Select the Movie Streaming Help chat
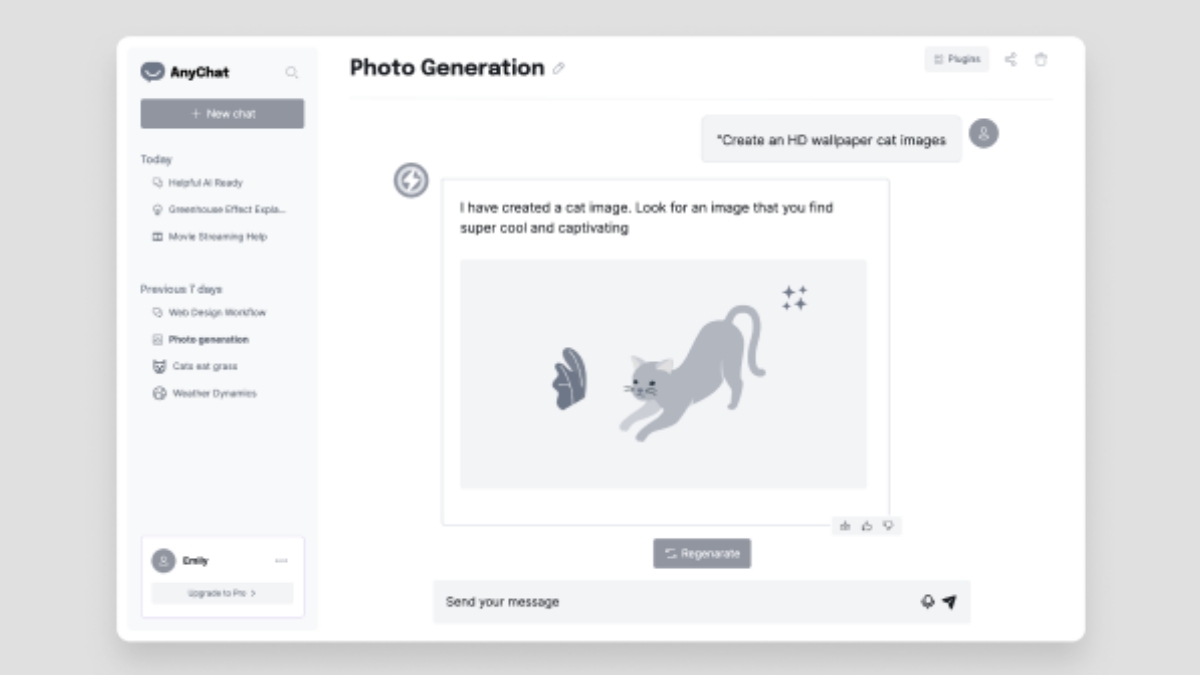Viewport: 1200px width, 675px height. [x=216, y=237]
